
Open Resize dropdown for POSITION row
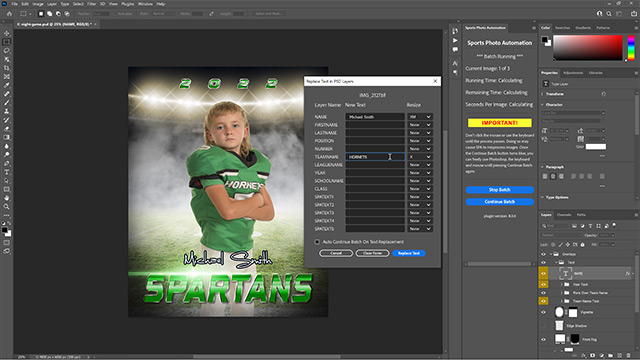point(420,141)
